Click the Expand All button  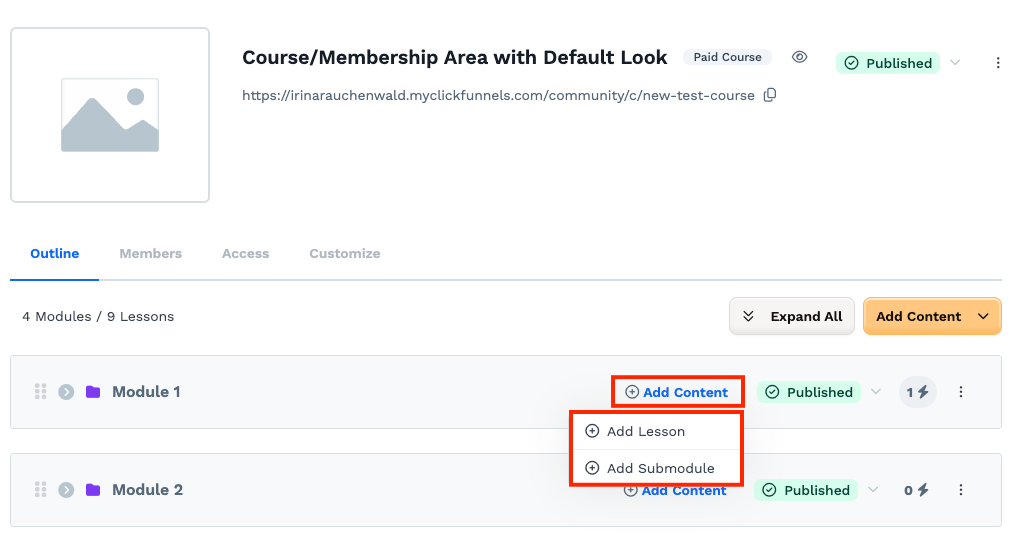point(791,316)
